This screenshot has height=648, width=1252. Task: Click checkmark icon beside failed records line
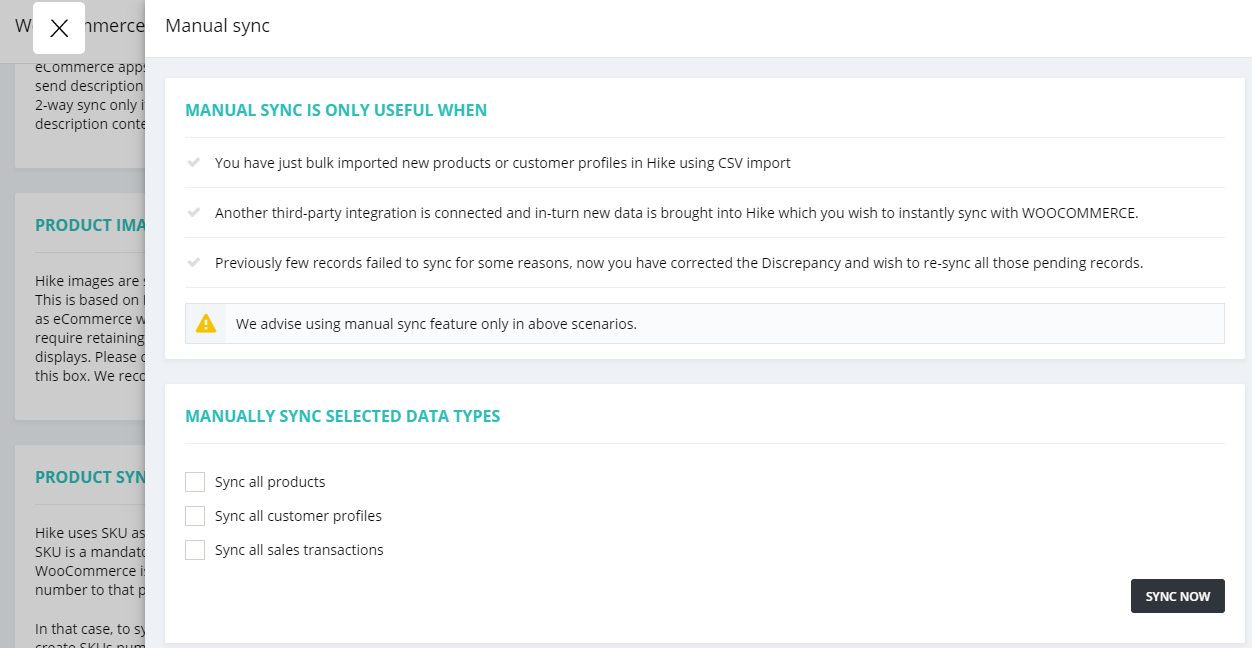(194, 262)
